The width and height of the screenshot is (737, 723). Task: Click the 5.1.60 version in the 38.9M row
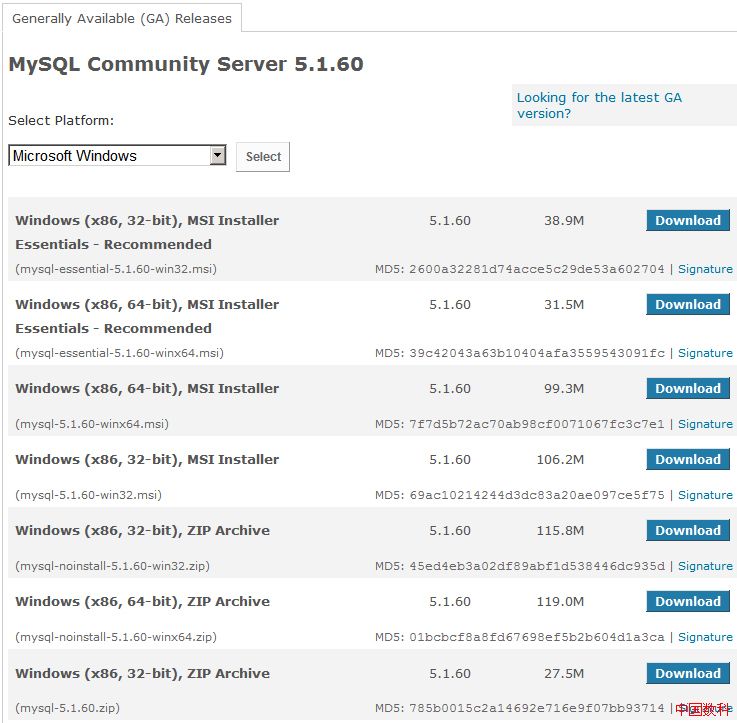coord(450,221)
